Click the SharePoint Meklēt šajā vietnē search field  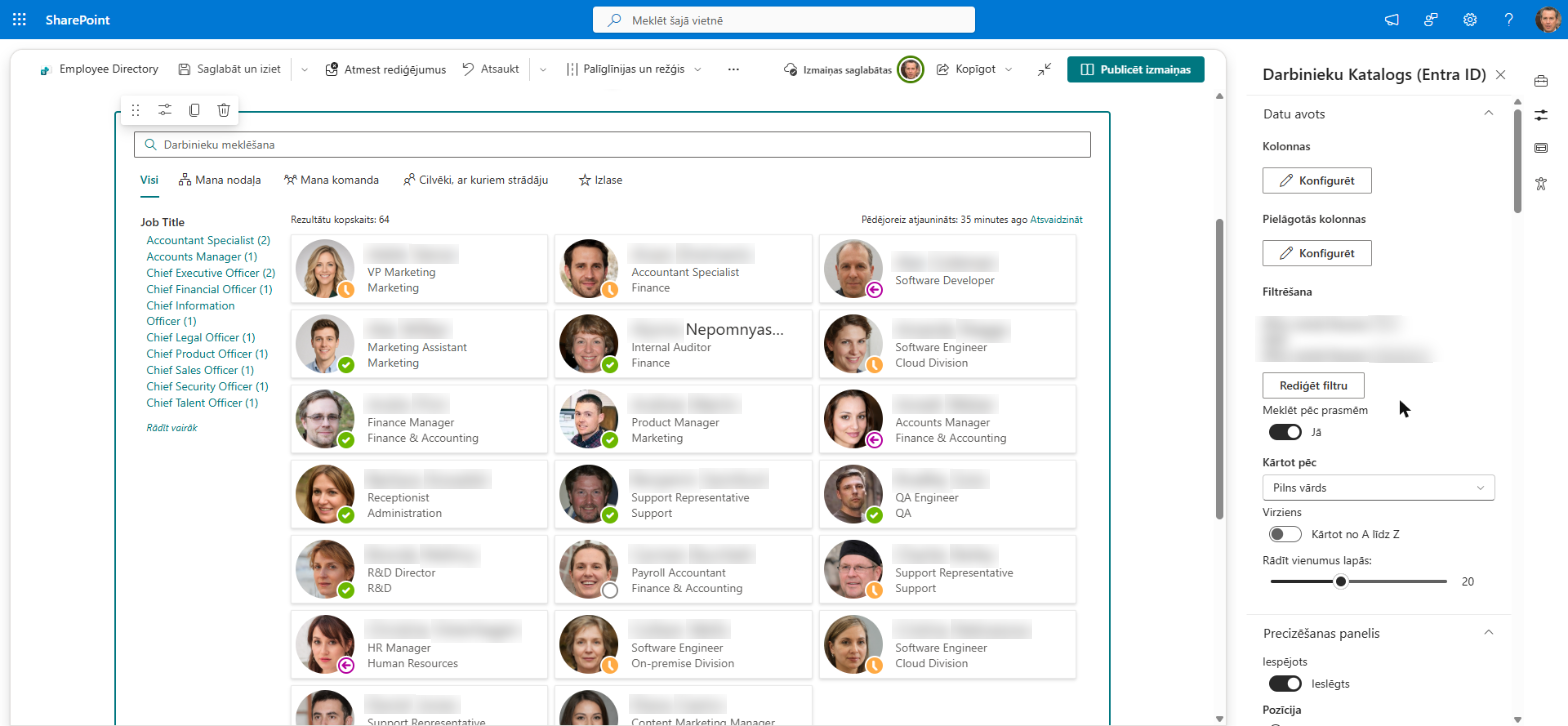(783, 20)
